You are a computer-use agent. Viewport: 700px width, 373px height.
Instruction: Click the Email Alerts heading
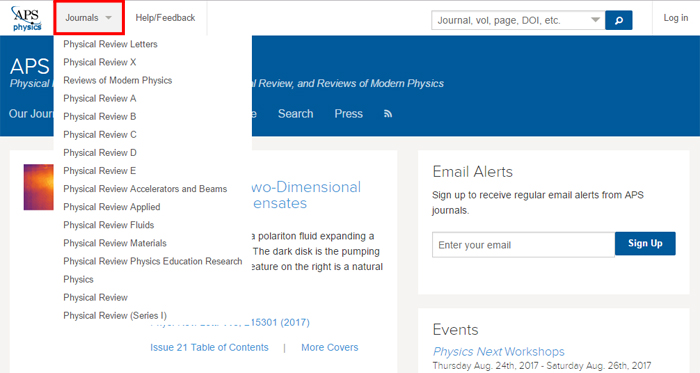click(x=472, y=172)
